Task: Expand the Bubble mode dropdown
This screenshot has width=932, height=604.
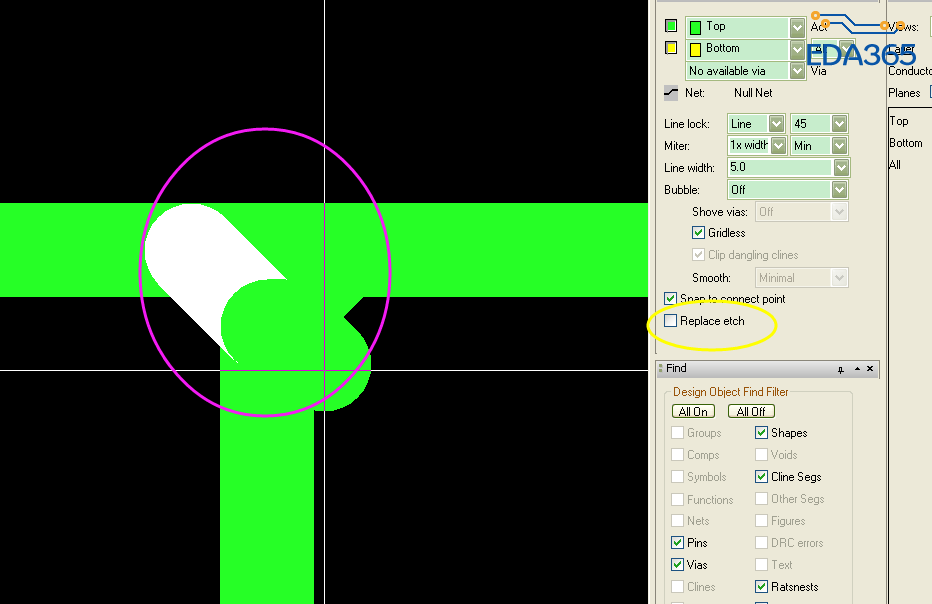Action: tap(840, 190)
